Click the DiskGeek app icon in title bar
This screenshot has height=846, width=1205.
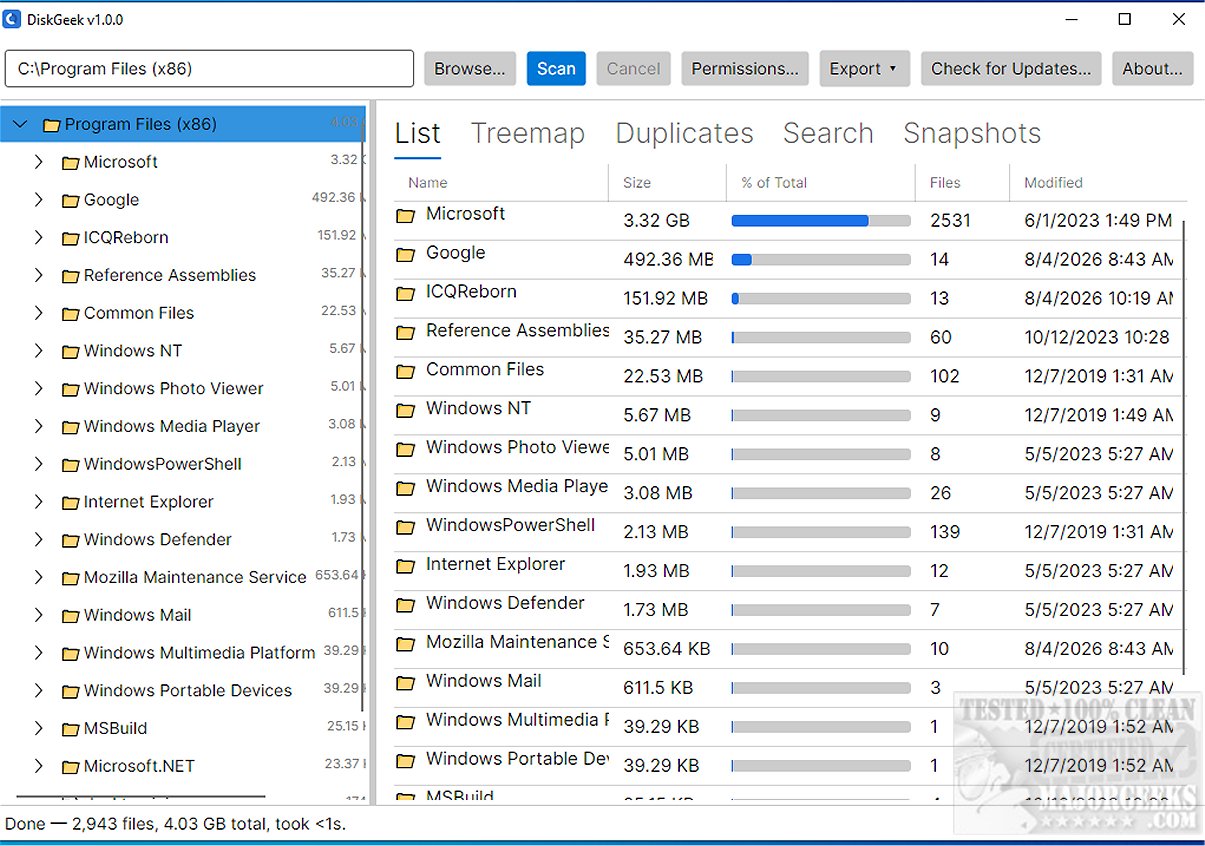tap(12, 19)
